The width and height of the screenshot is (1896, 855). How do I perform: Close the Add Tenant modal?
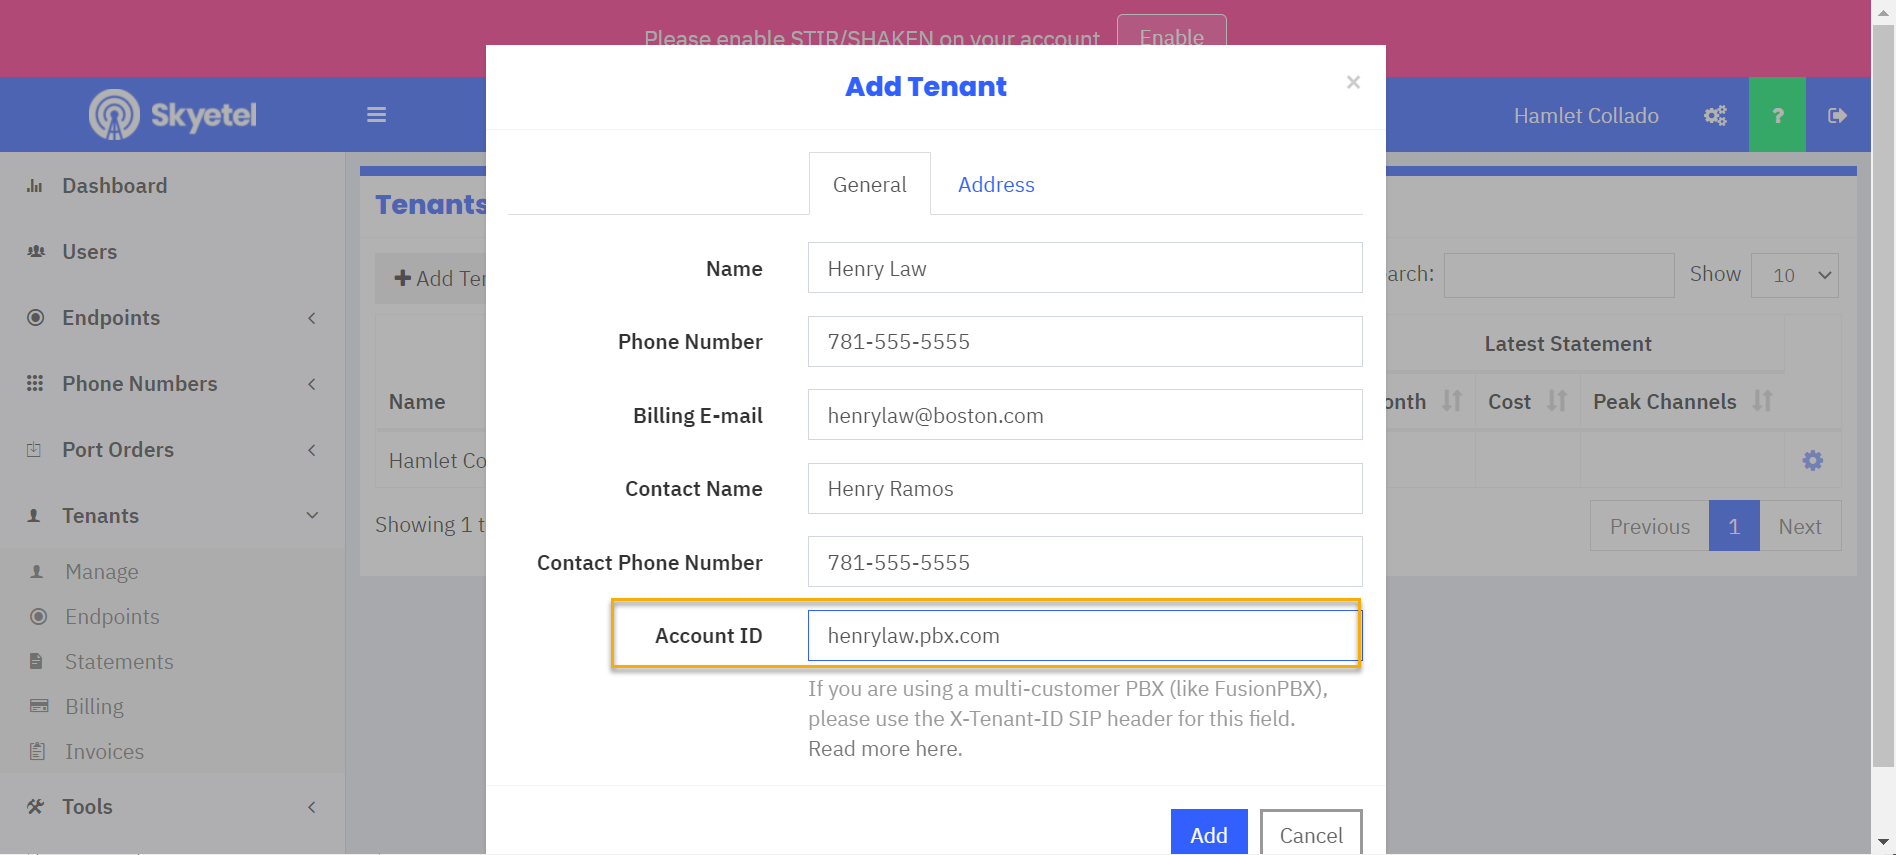(x=1353, y=83)
